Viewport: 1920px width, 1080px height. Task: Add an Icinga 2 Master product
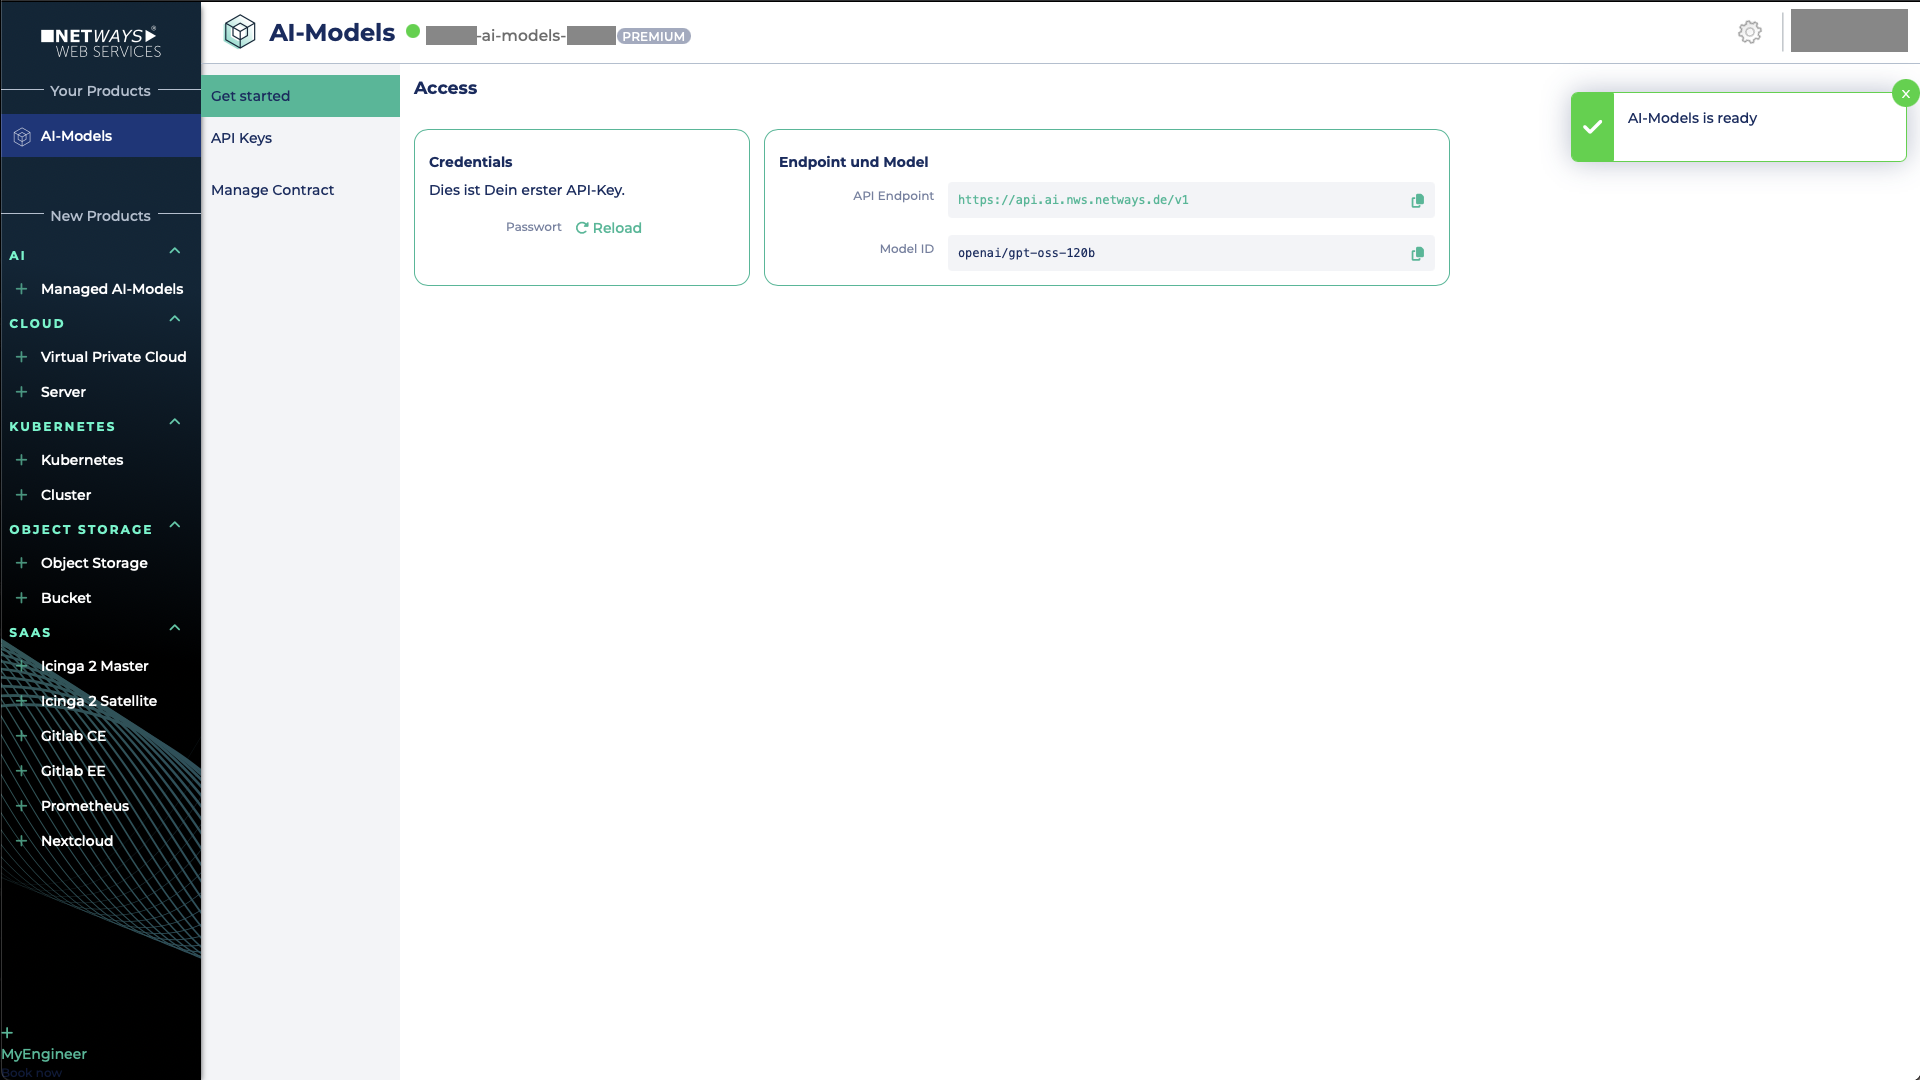click(x=94, y=666)
